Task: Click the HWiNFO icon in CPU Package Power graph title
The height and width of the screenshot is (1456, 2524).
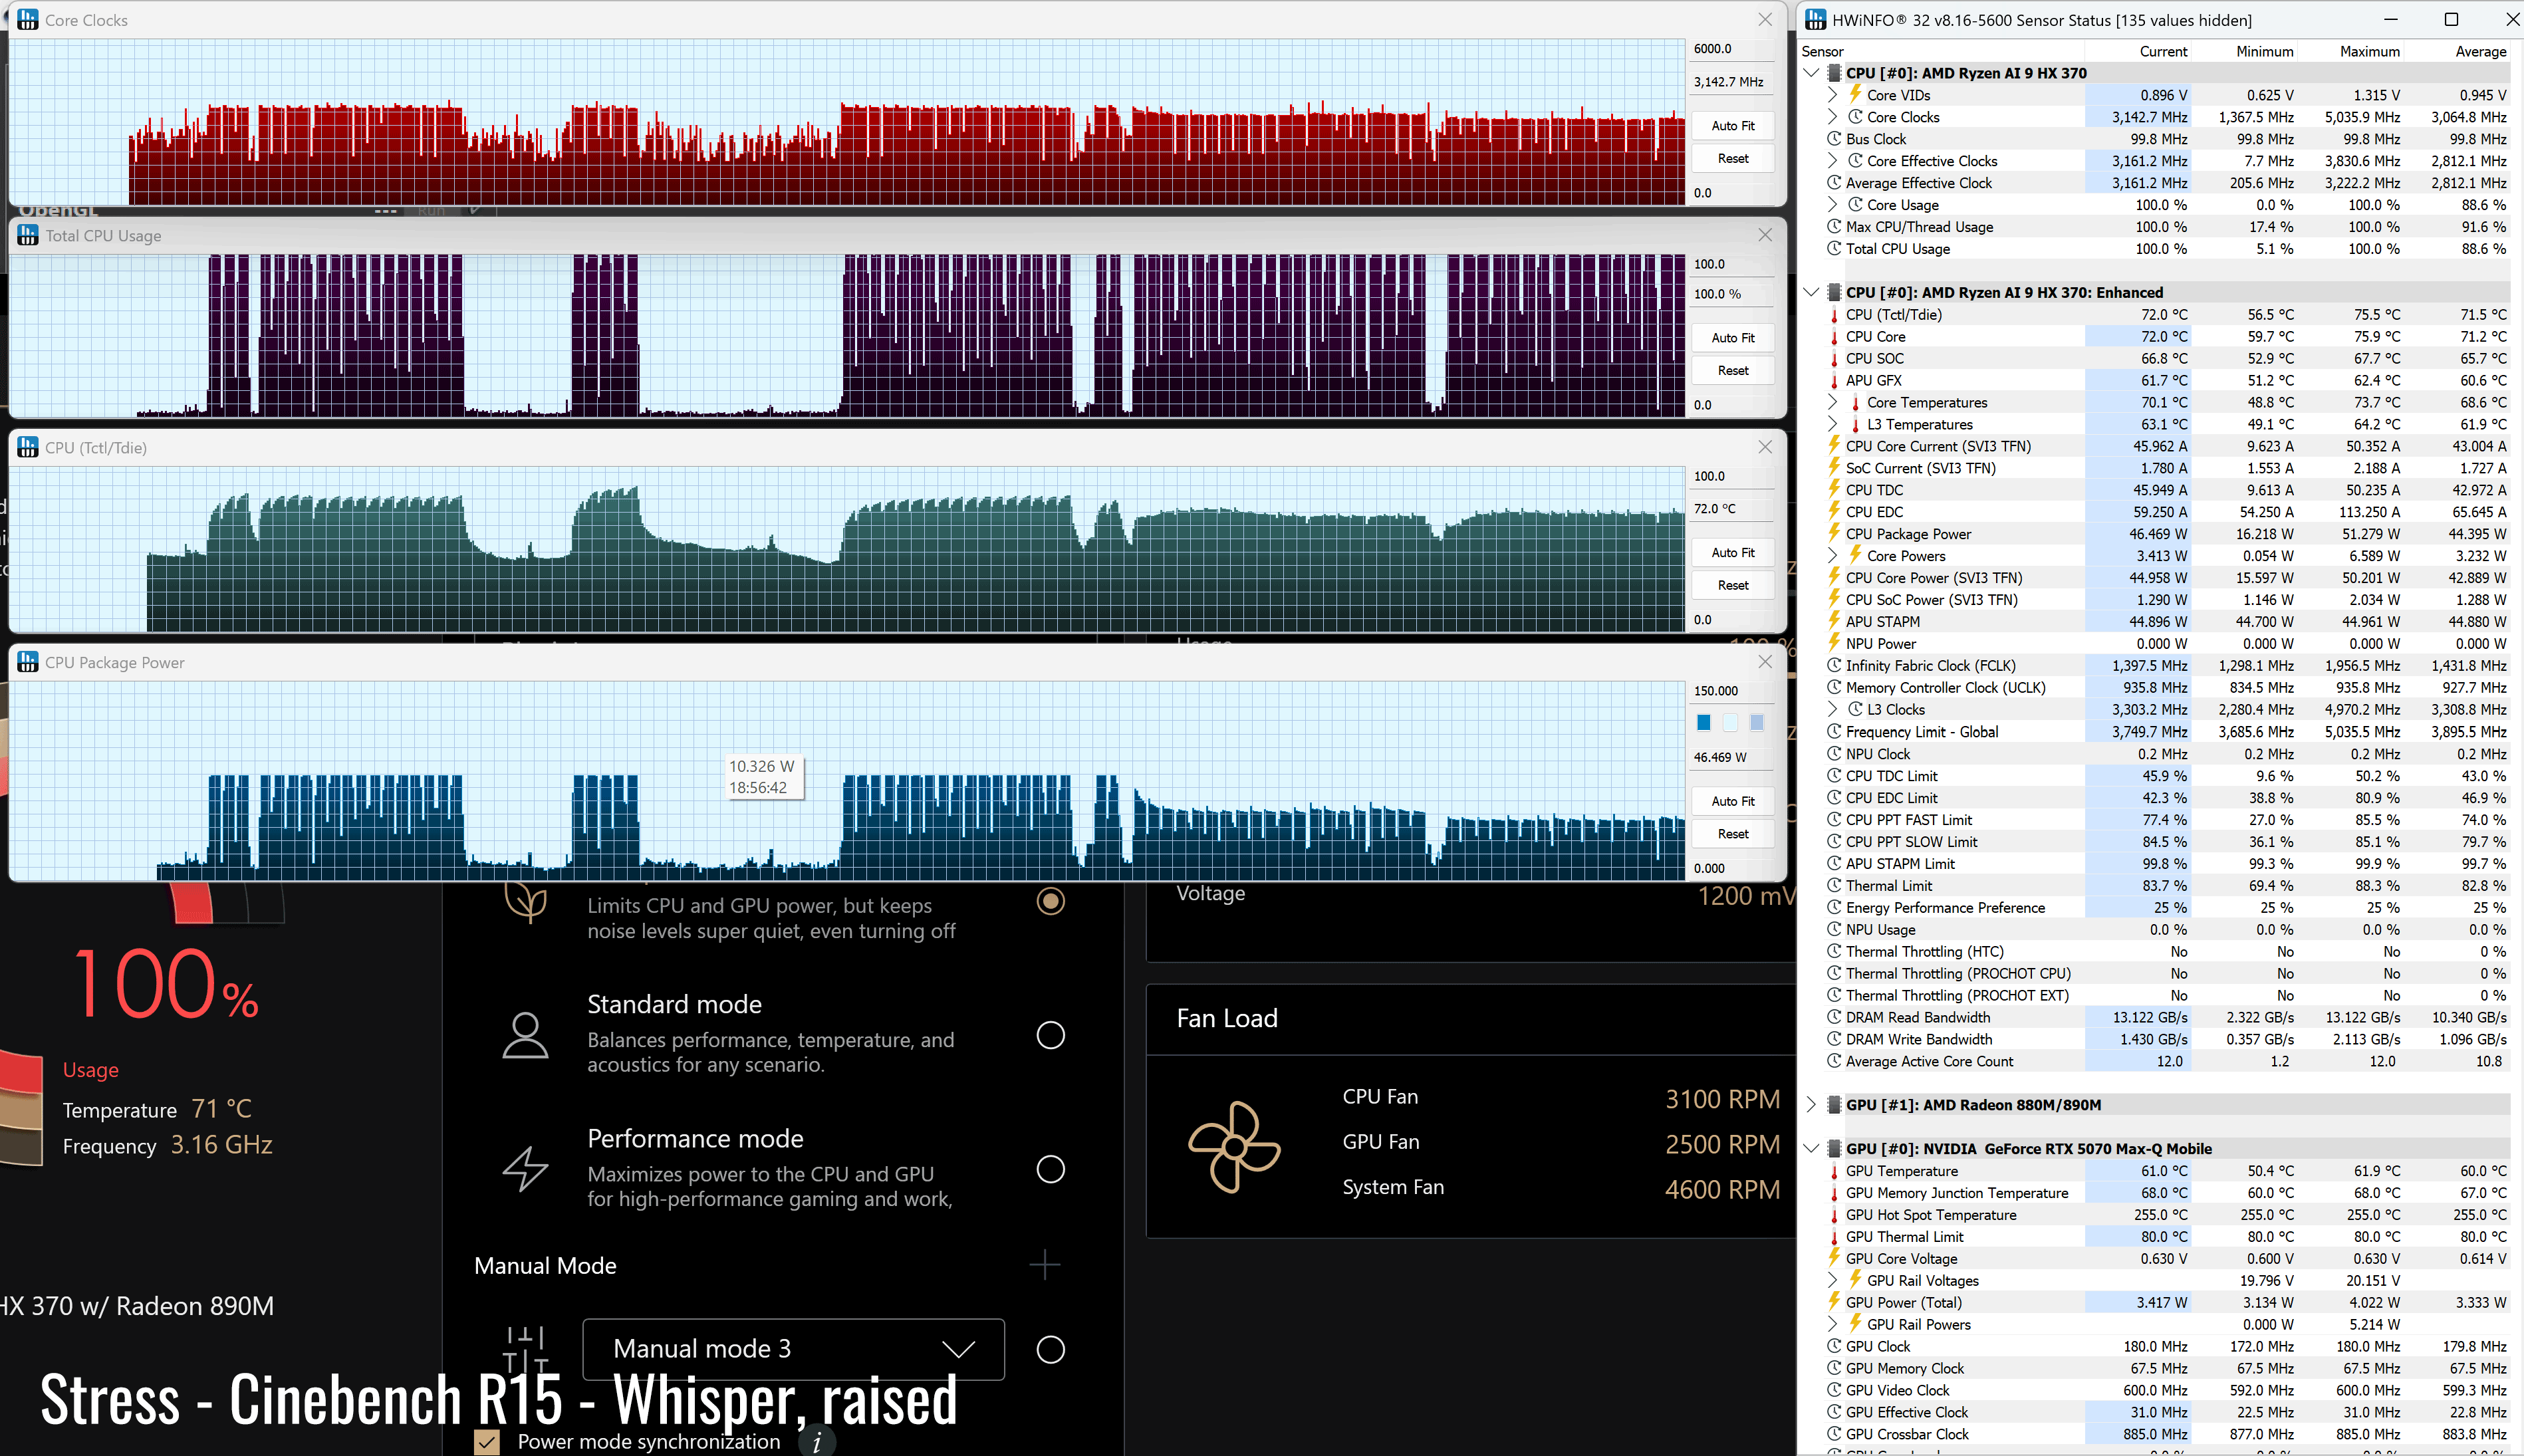Action: [28, 662]
